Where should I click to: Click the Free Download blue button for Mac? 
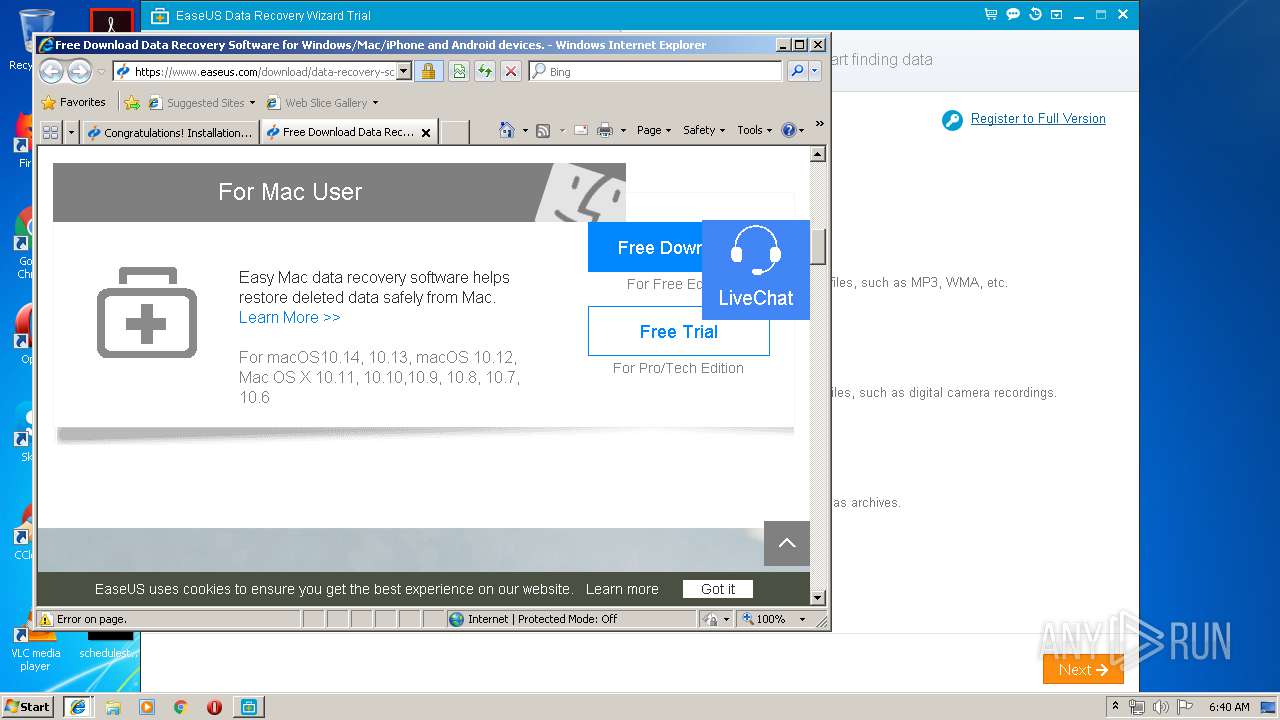coord(645,248)
